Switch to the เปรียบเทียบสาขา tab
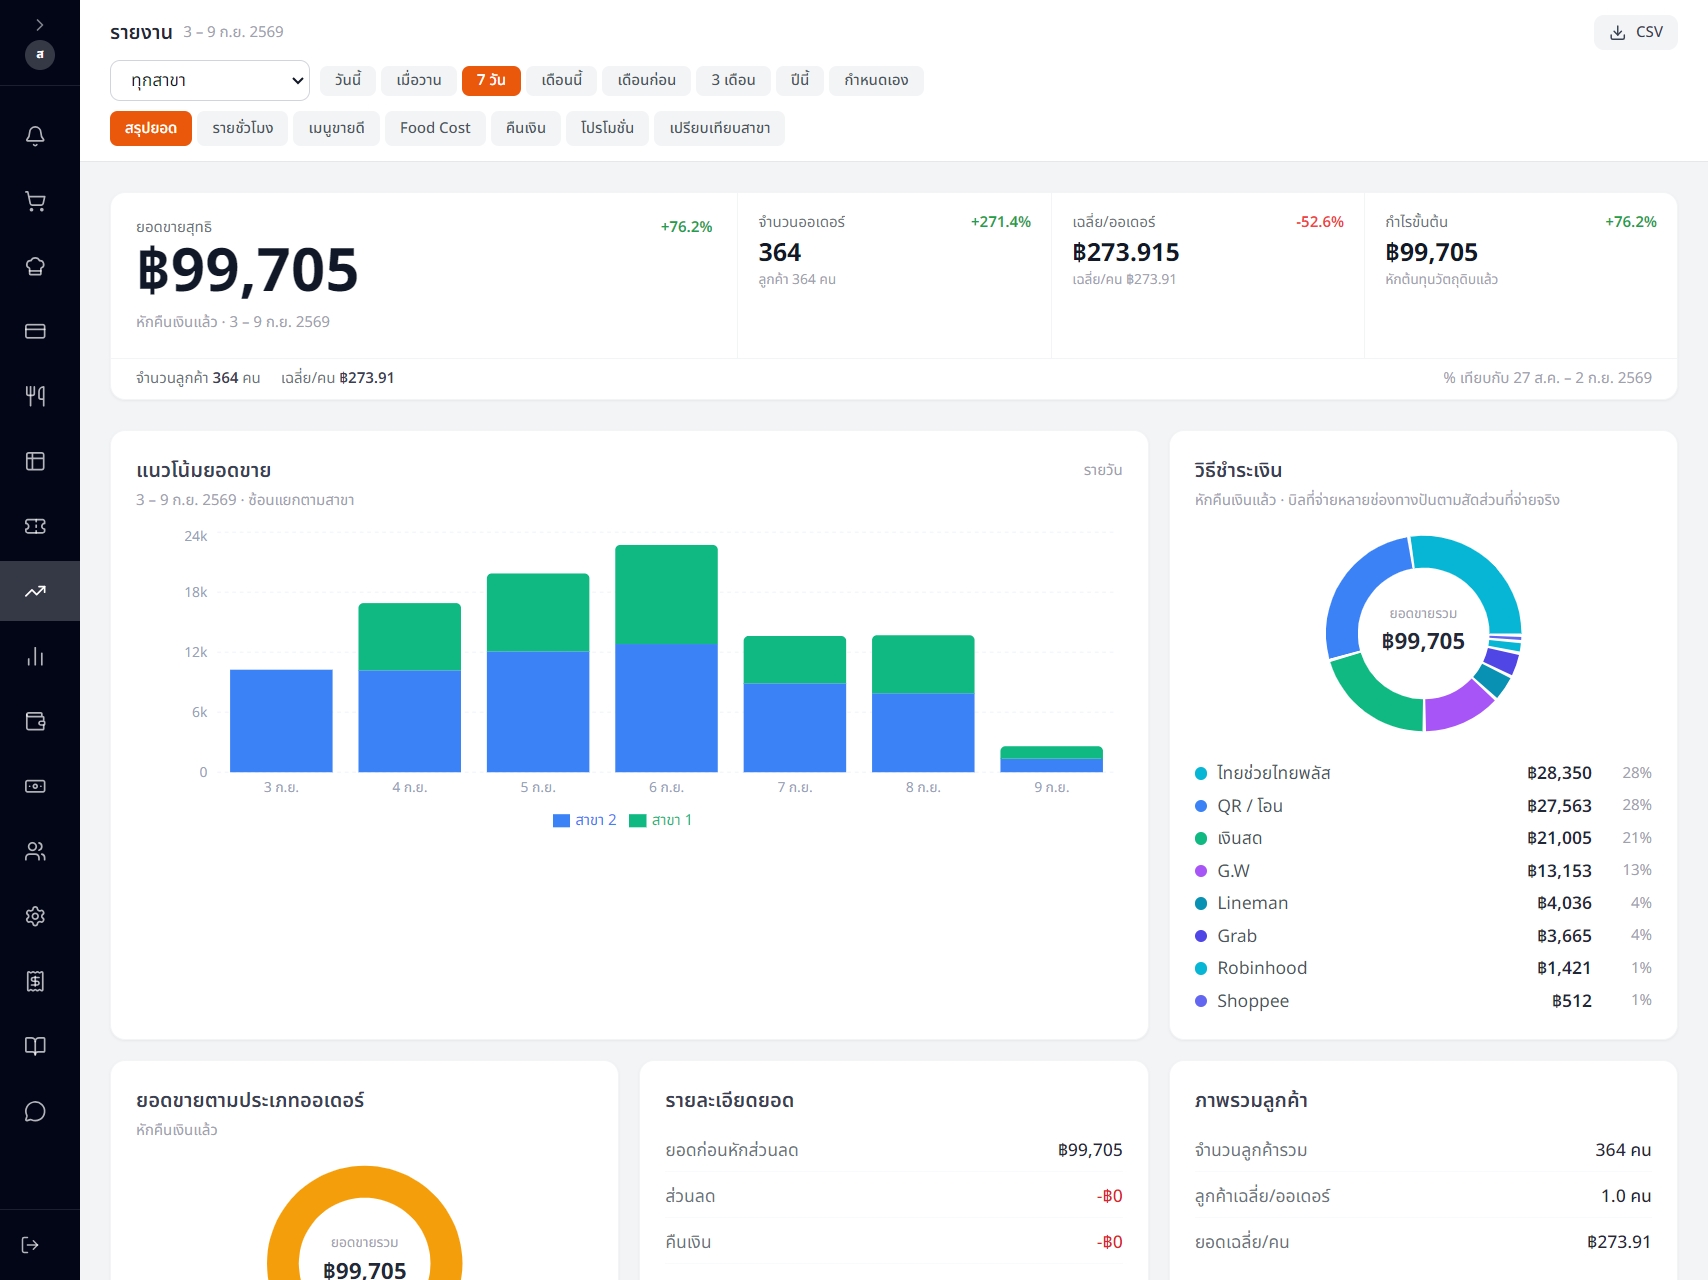 720,128
